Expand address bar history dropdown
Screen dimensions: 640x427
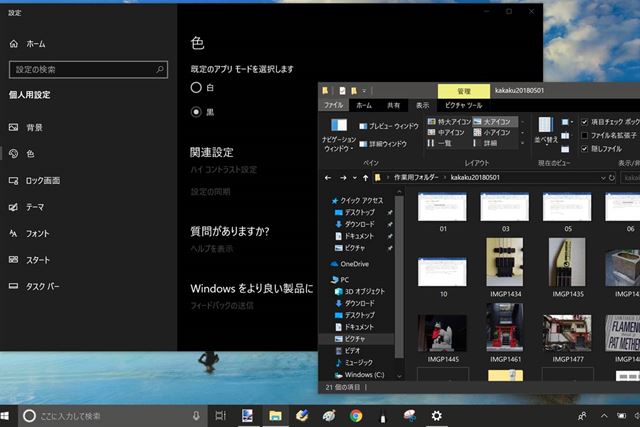point(602,178)
